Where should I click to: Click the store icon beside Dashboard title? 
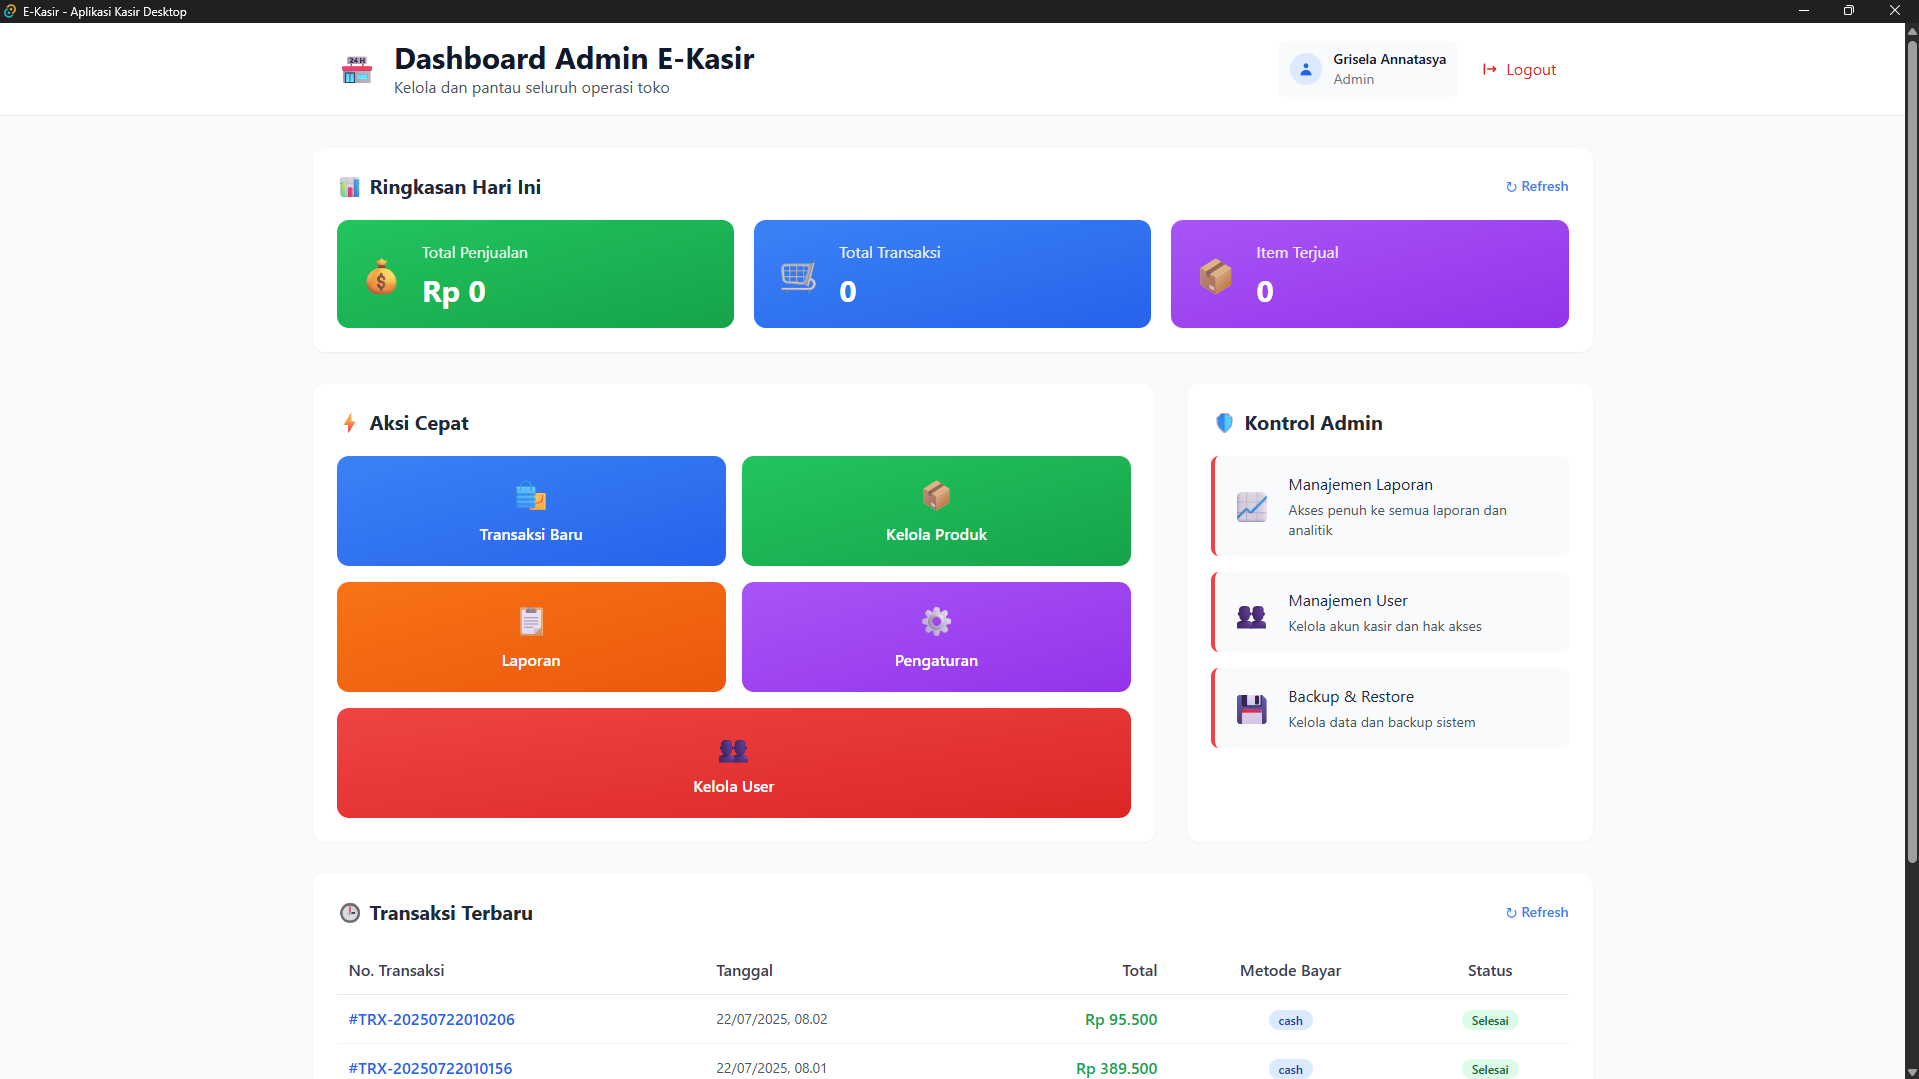(x=357, y=70)
